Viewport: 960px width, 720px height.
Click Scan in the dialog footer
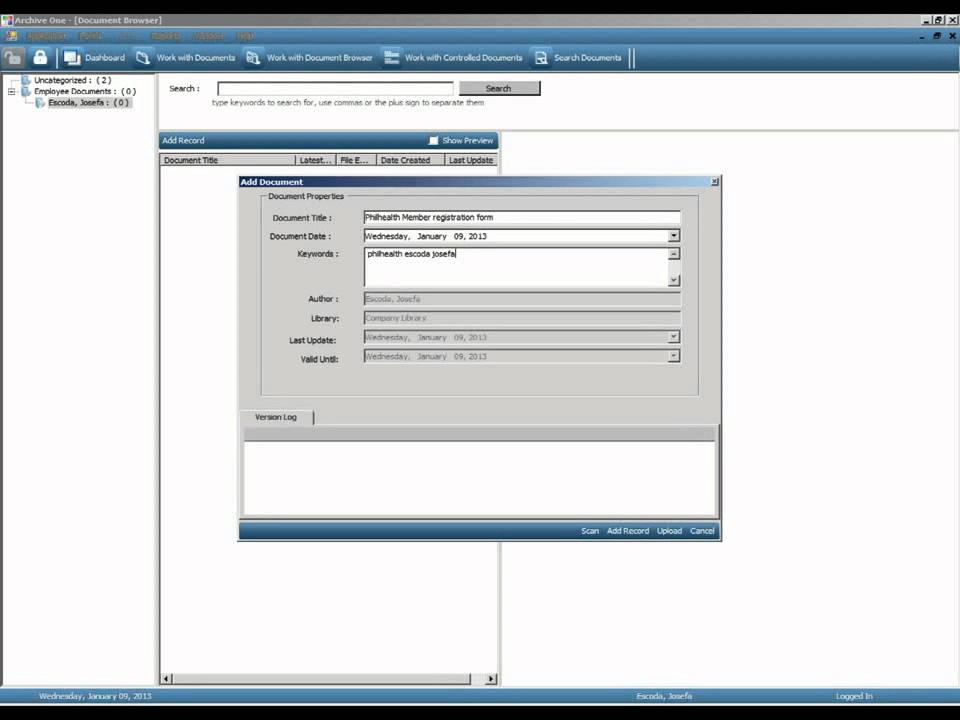pos(590,531)
